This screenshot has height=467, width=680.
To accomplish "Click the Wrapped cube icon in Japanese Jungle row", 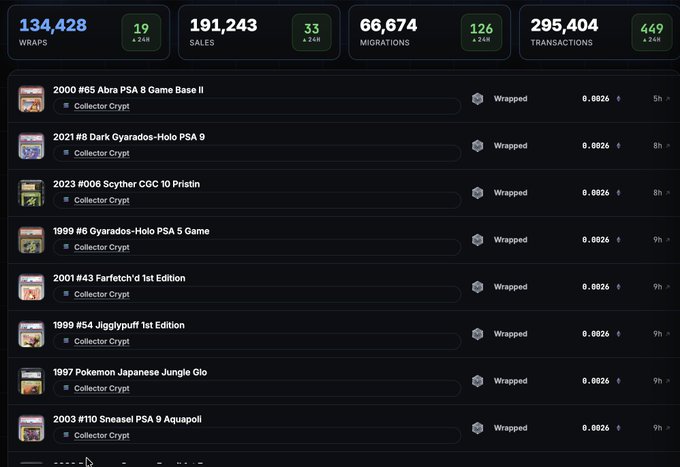I will pyautogui.click(x=477, y=381).
